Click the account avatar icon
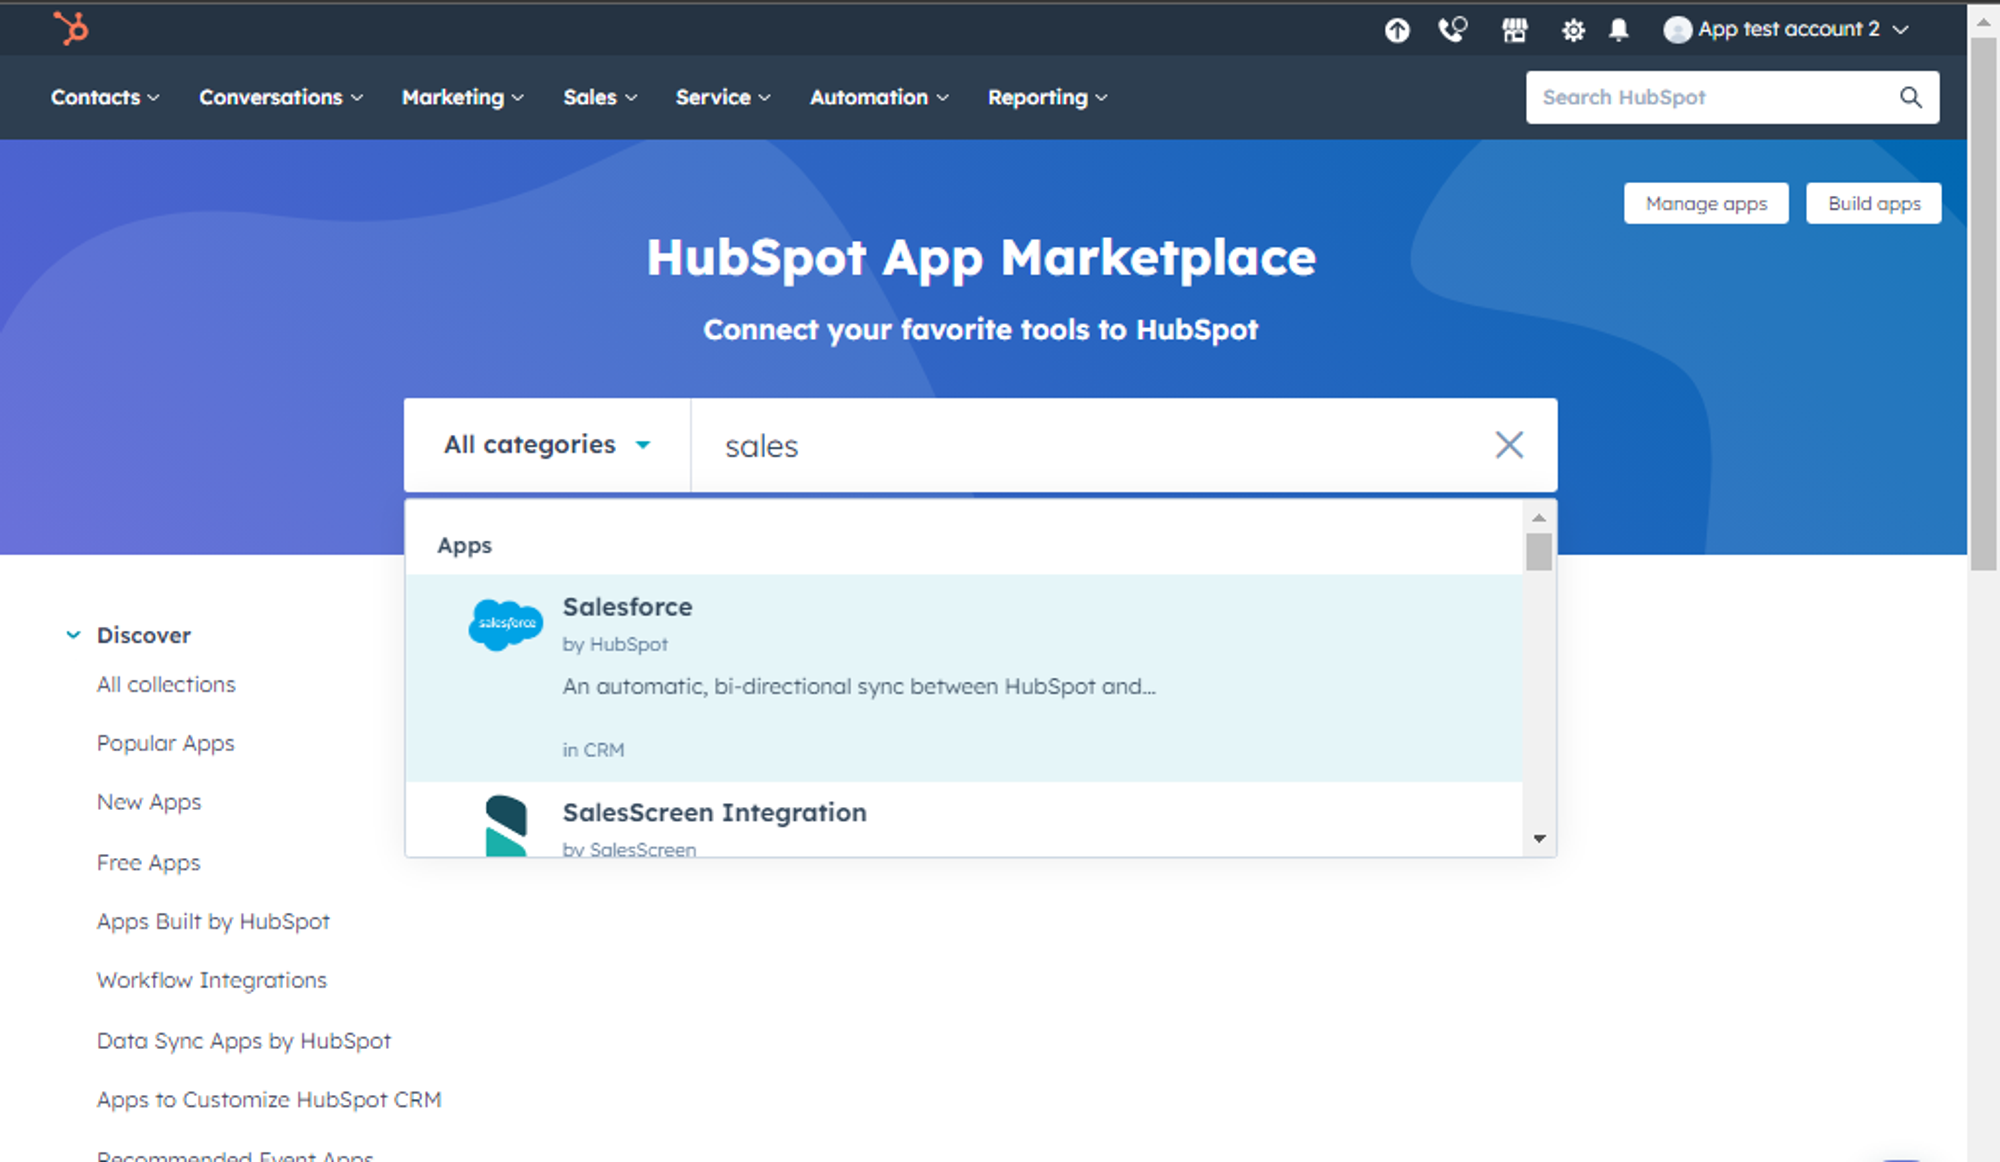This screenshot has height=1162, width=2000. (1677, 30)
